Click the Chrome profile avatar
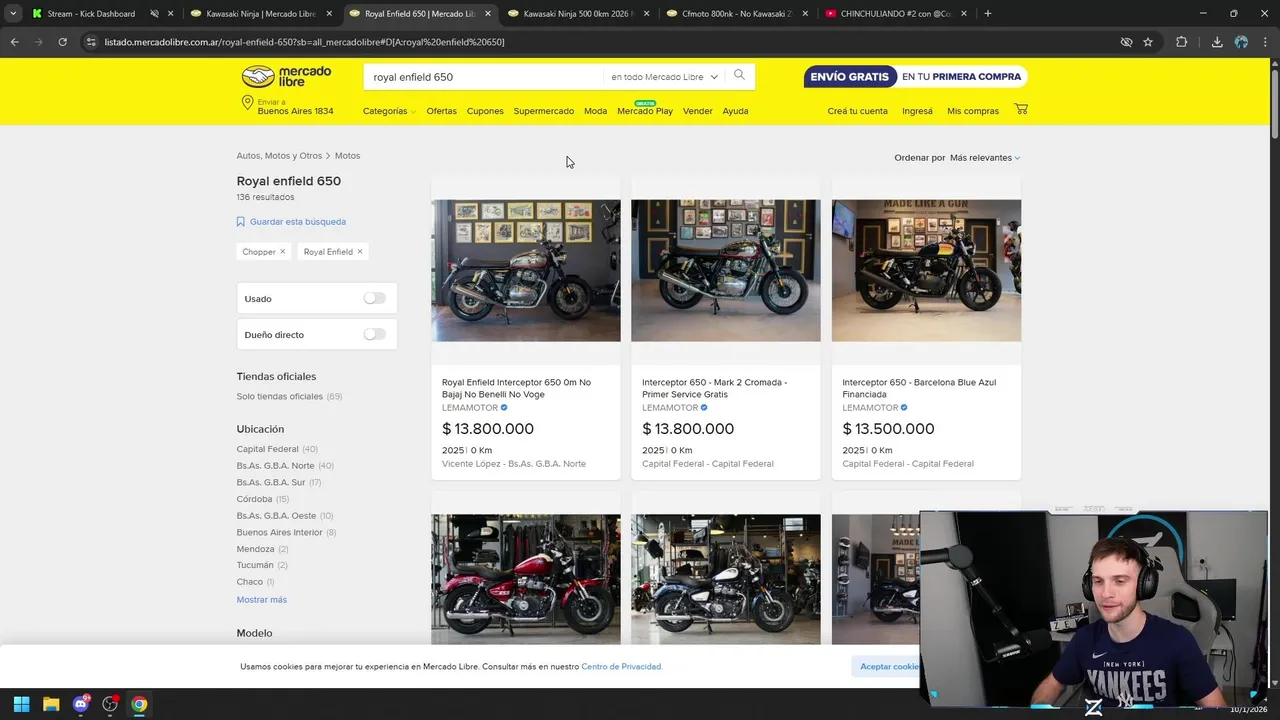1280x720 pixels. tap(1241, 42)
